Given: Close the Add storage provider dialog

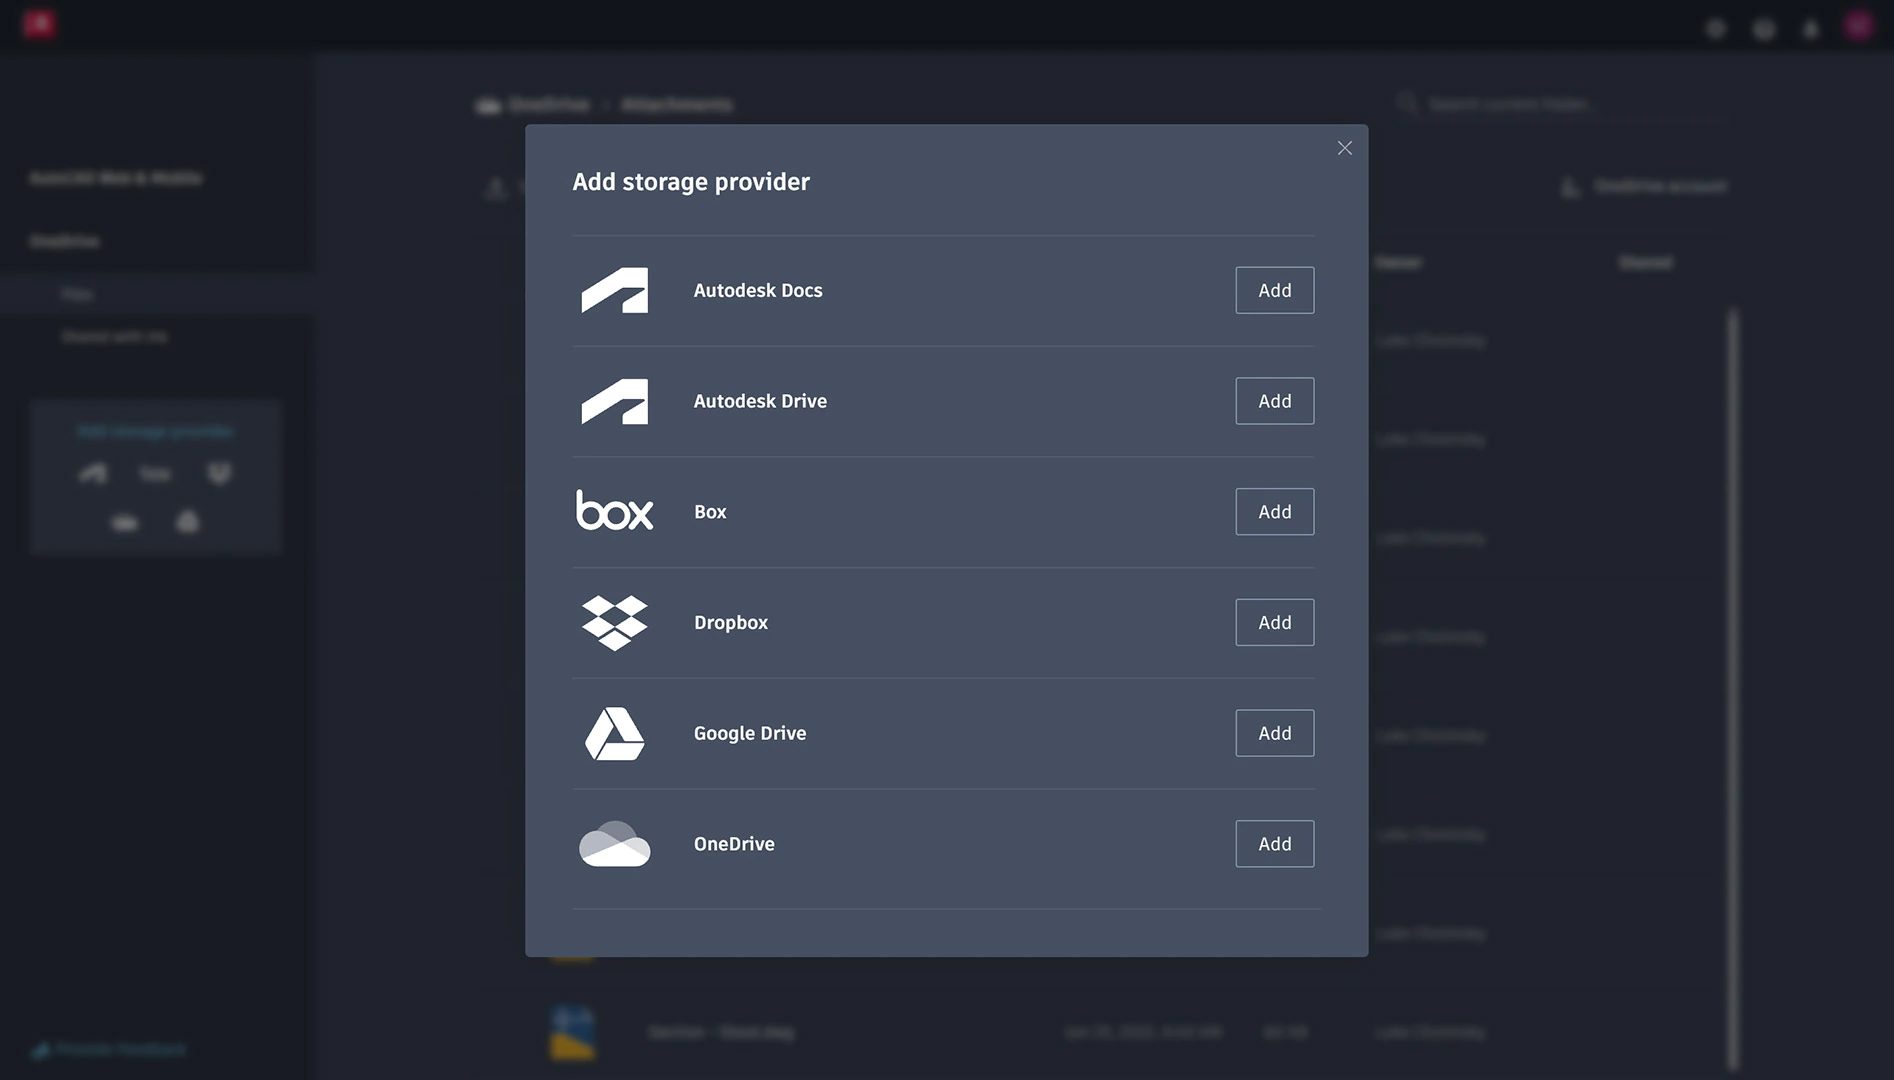Looking at the screenshot, I should [x=1344, y=147].
